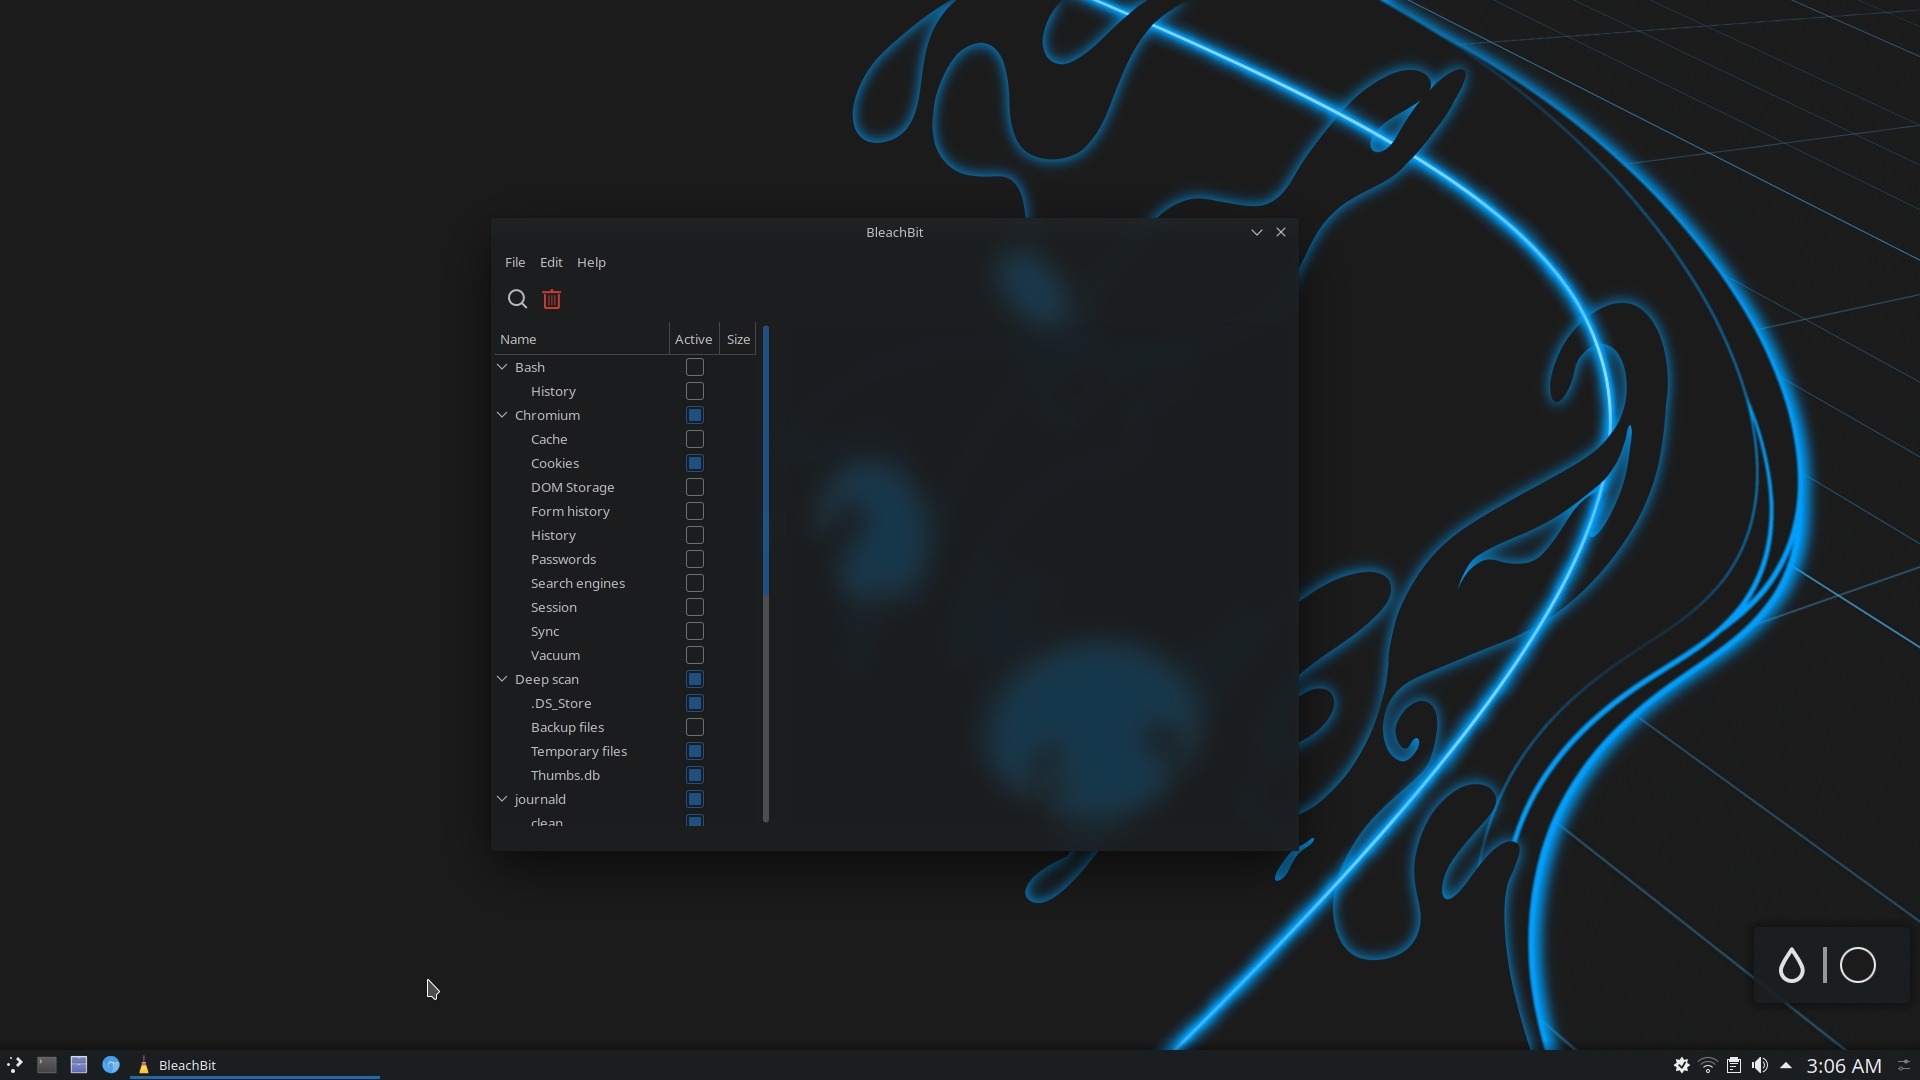This screenshot has width=1920, height=1080.
Task: Open the file manager from the taskbar
Action: pos(79,1065)
